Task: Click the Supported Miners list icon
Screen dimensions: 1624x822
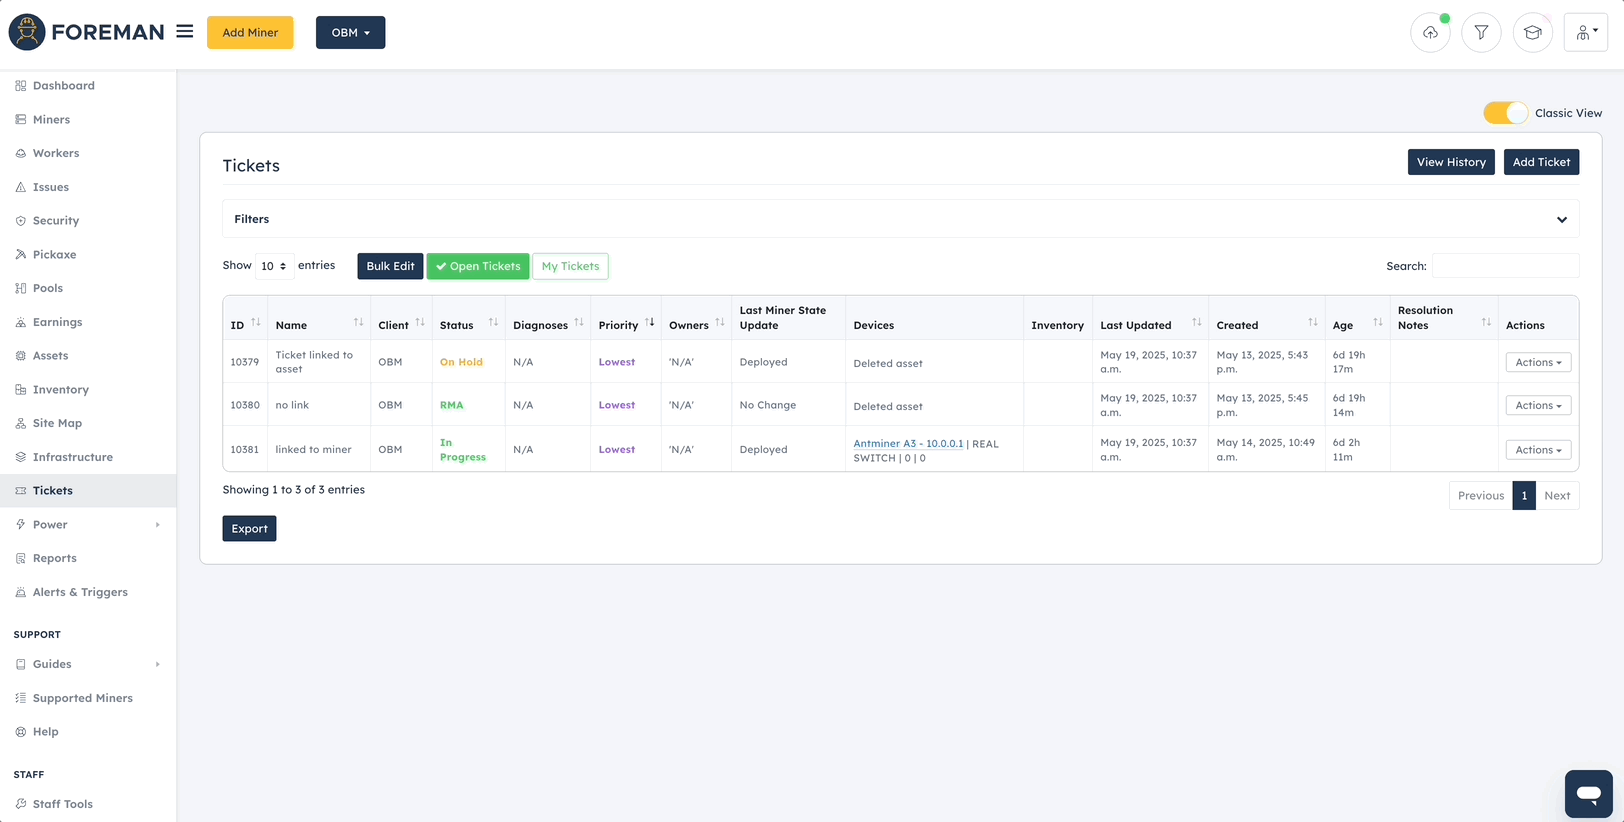Action: [x=21, y=698]
